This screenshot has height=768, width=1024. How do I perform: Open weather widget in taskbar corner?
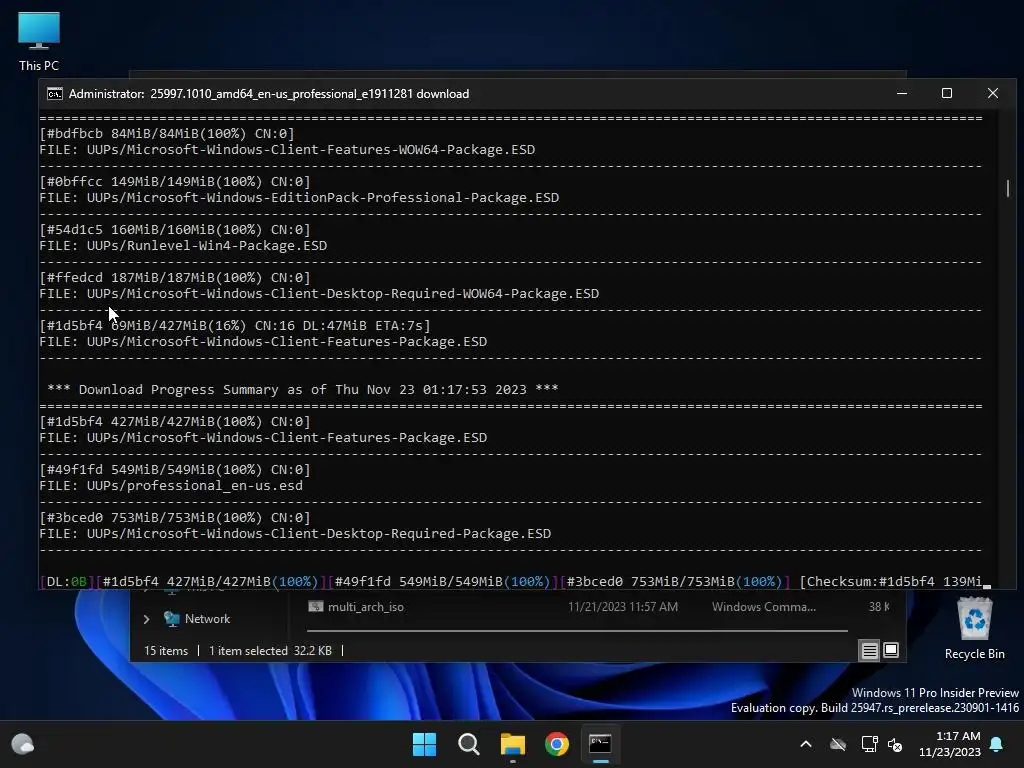23,744
